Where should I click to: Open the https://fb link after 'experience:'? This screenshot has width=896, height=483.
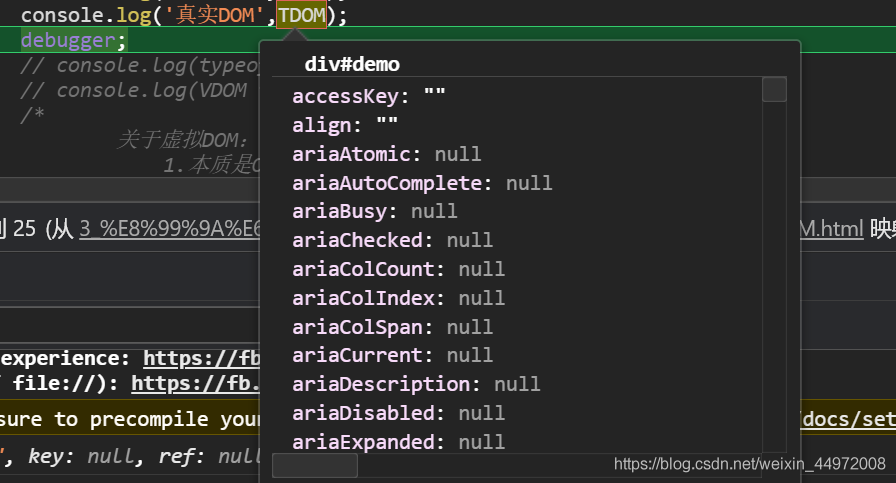(202, 358)
